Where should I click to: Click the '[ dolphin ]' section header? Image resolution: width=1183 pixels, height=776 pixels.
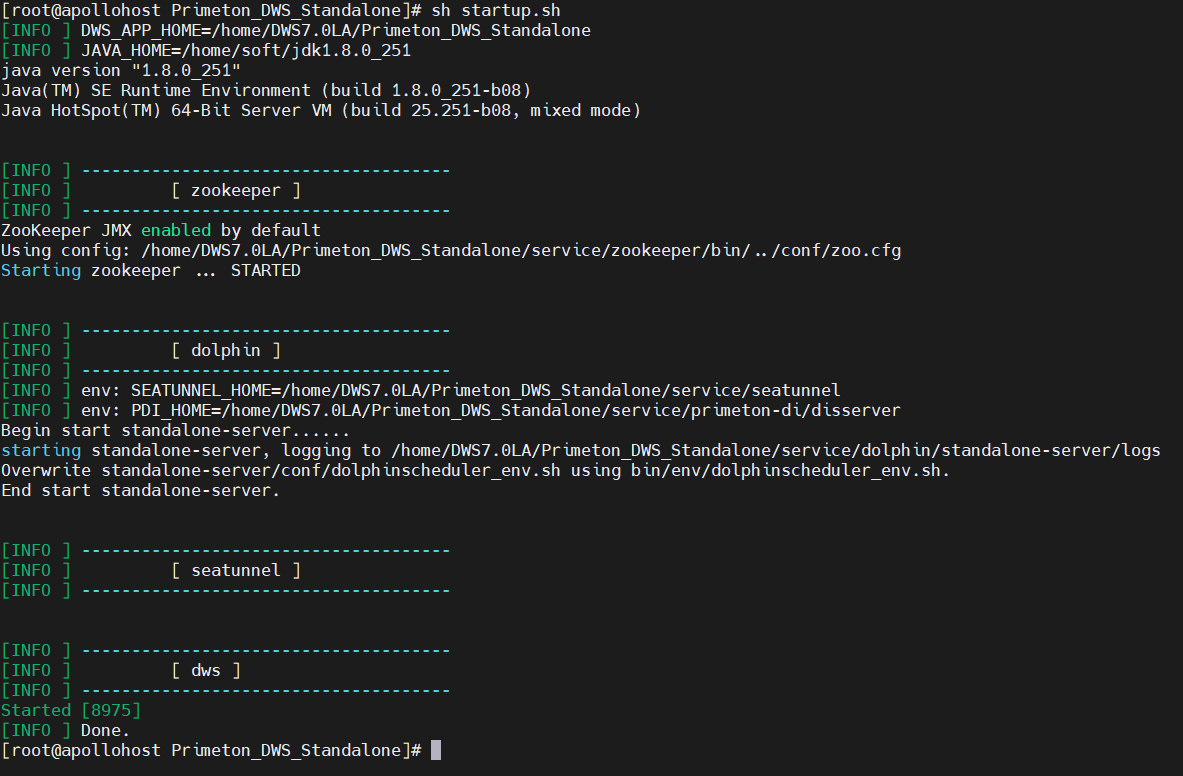pyautogui.click(x=225, y=350)
